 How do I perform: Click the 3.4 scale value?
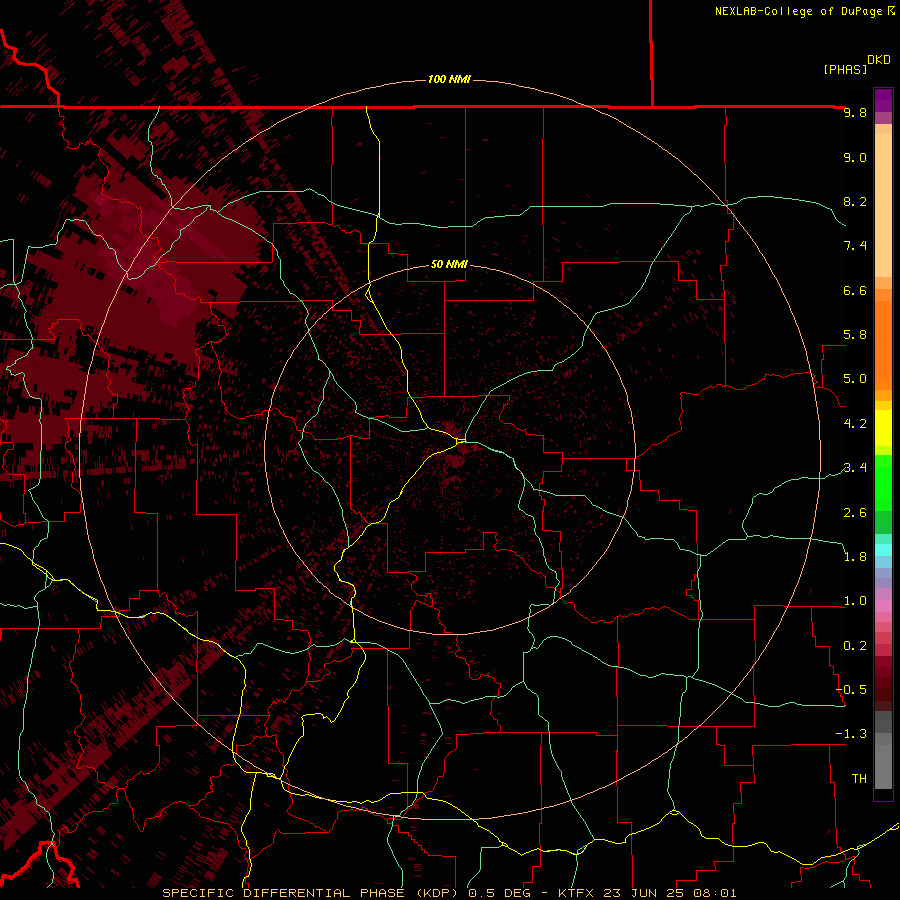coord(855,468)
